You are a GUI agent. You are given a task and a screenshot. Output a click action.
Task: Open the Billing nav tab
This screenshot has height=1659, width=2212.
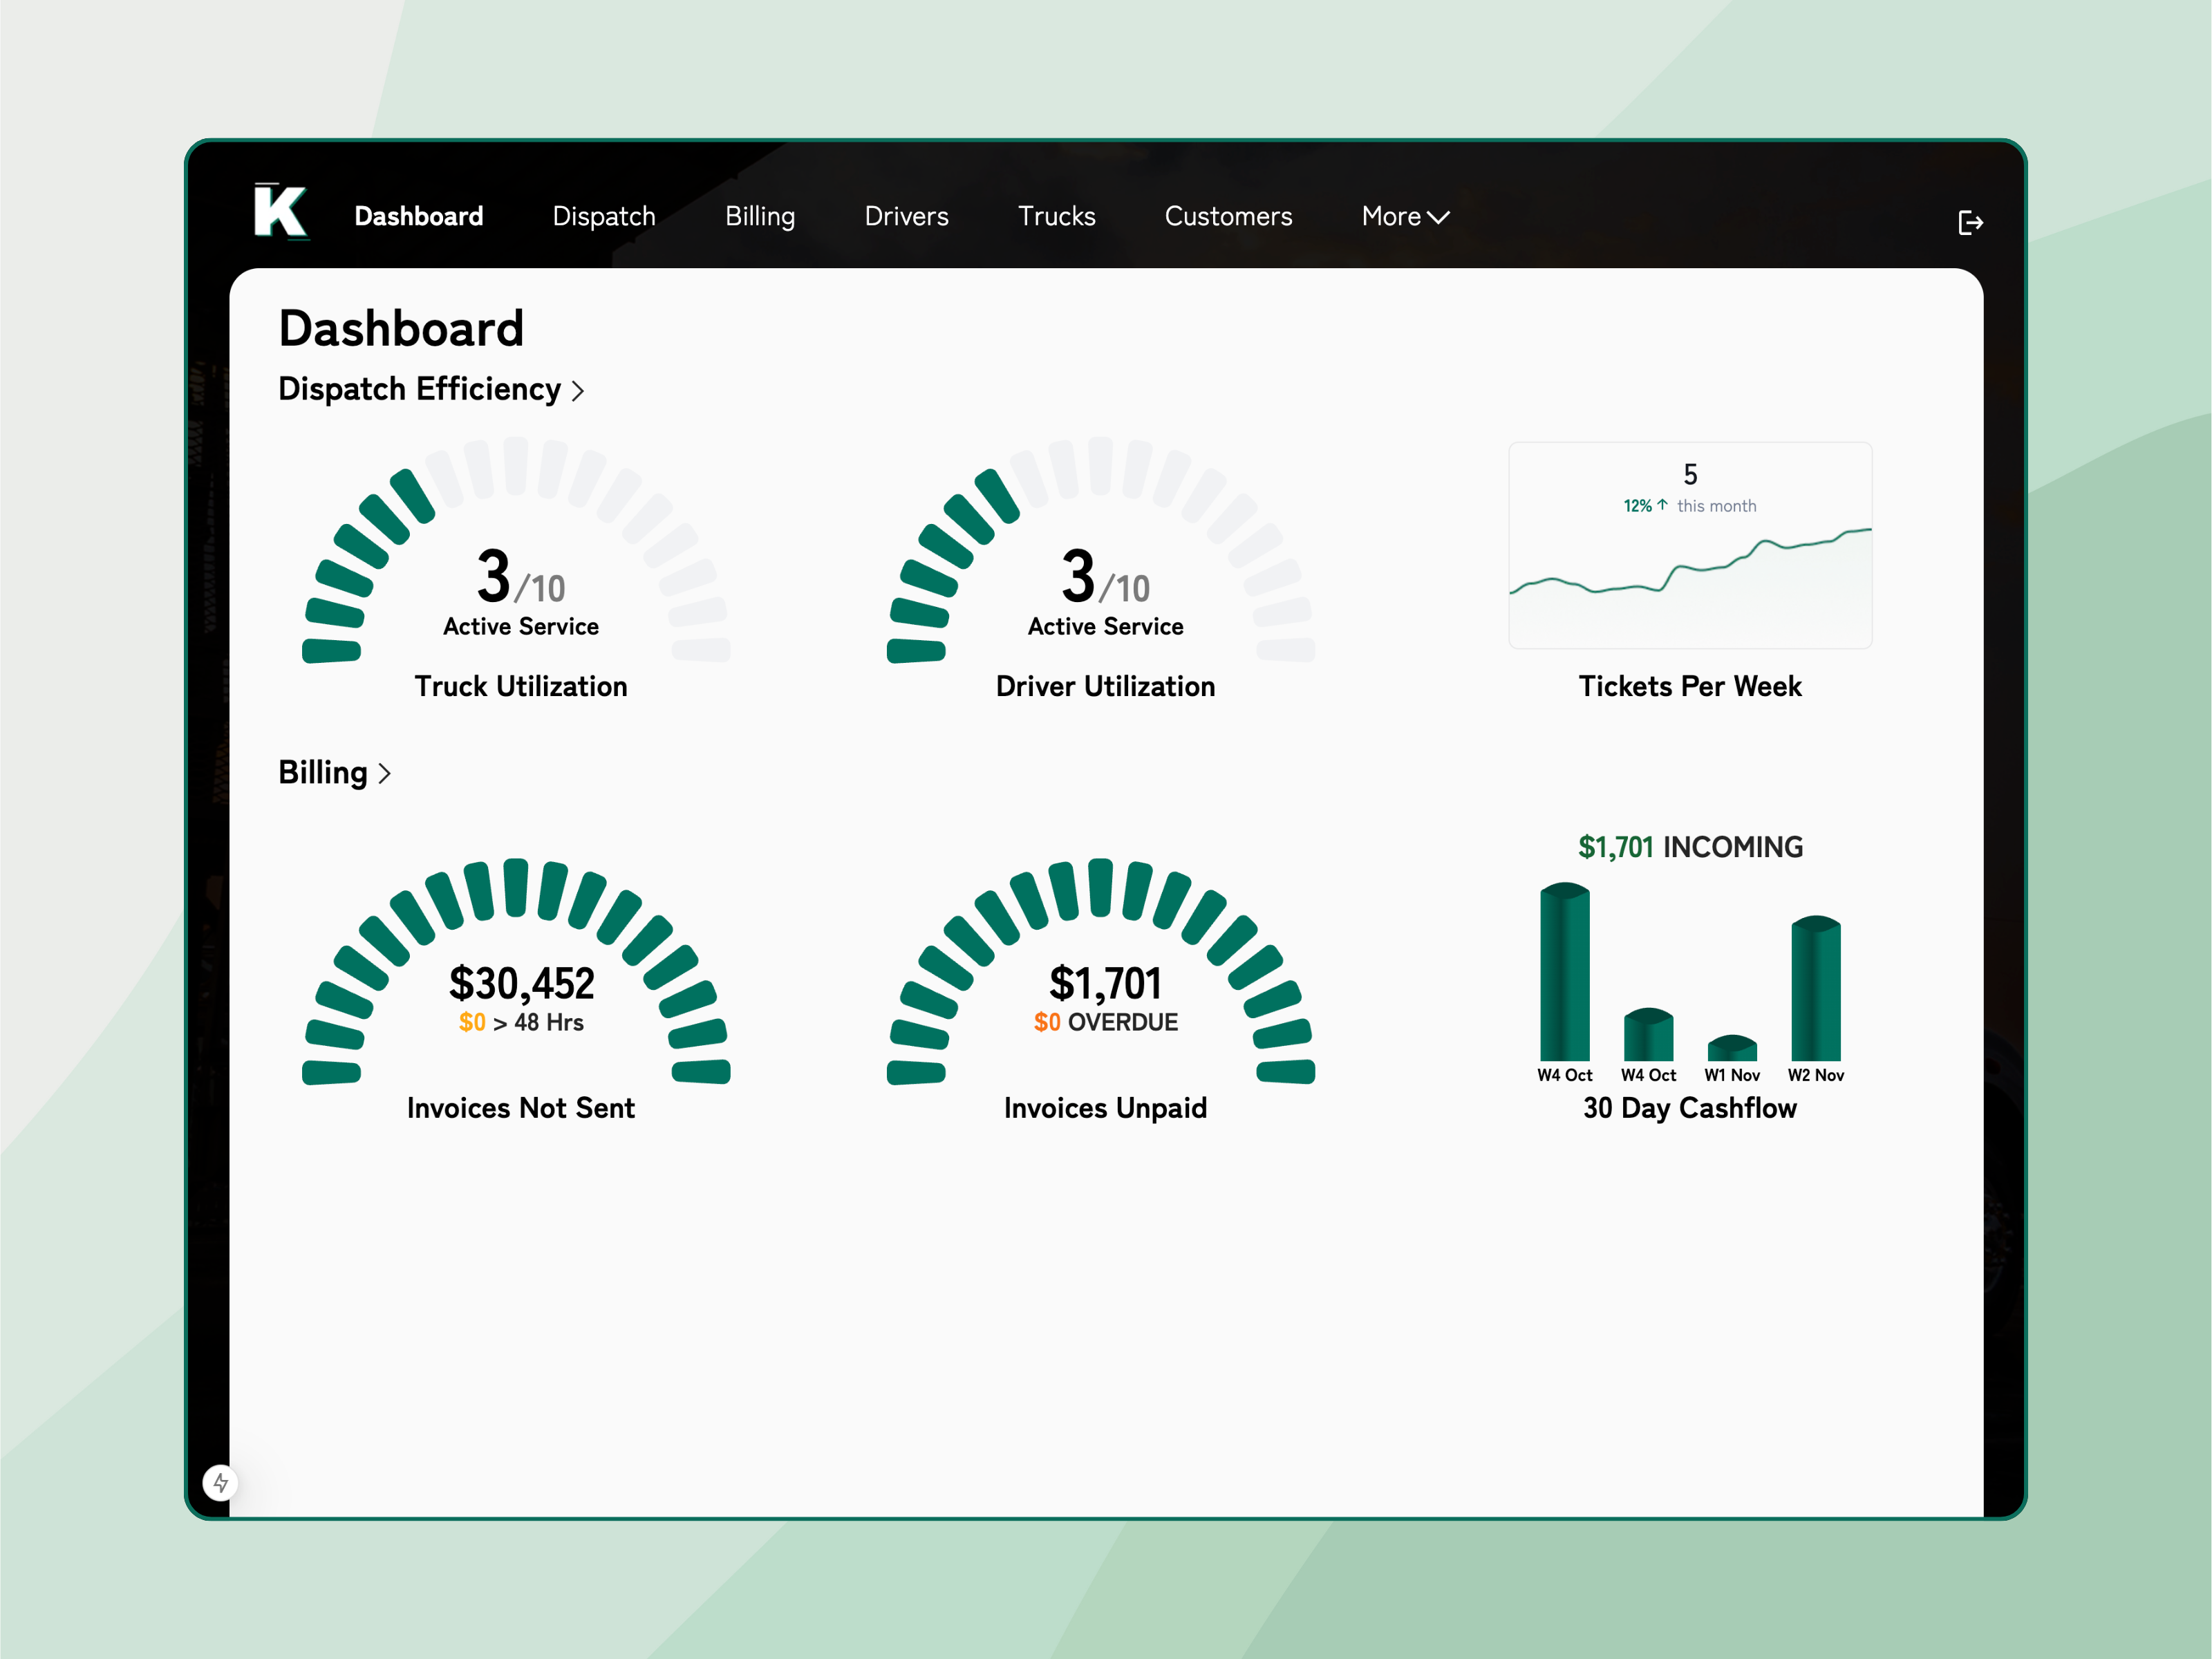[x=760, y=216]
